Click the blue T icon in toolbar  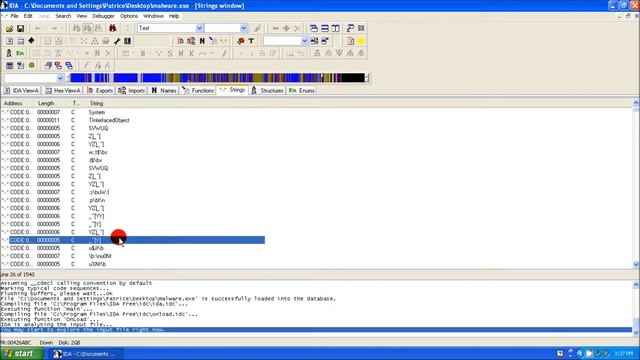click(x=251, y=41)
